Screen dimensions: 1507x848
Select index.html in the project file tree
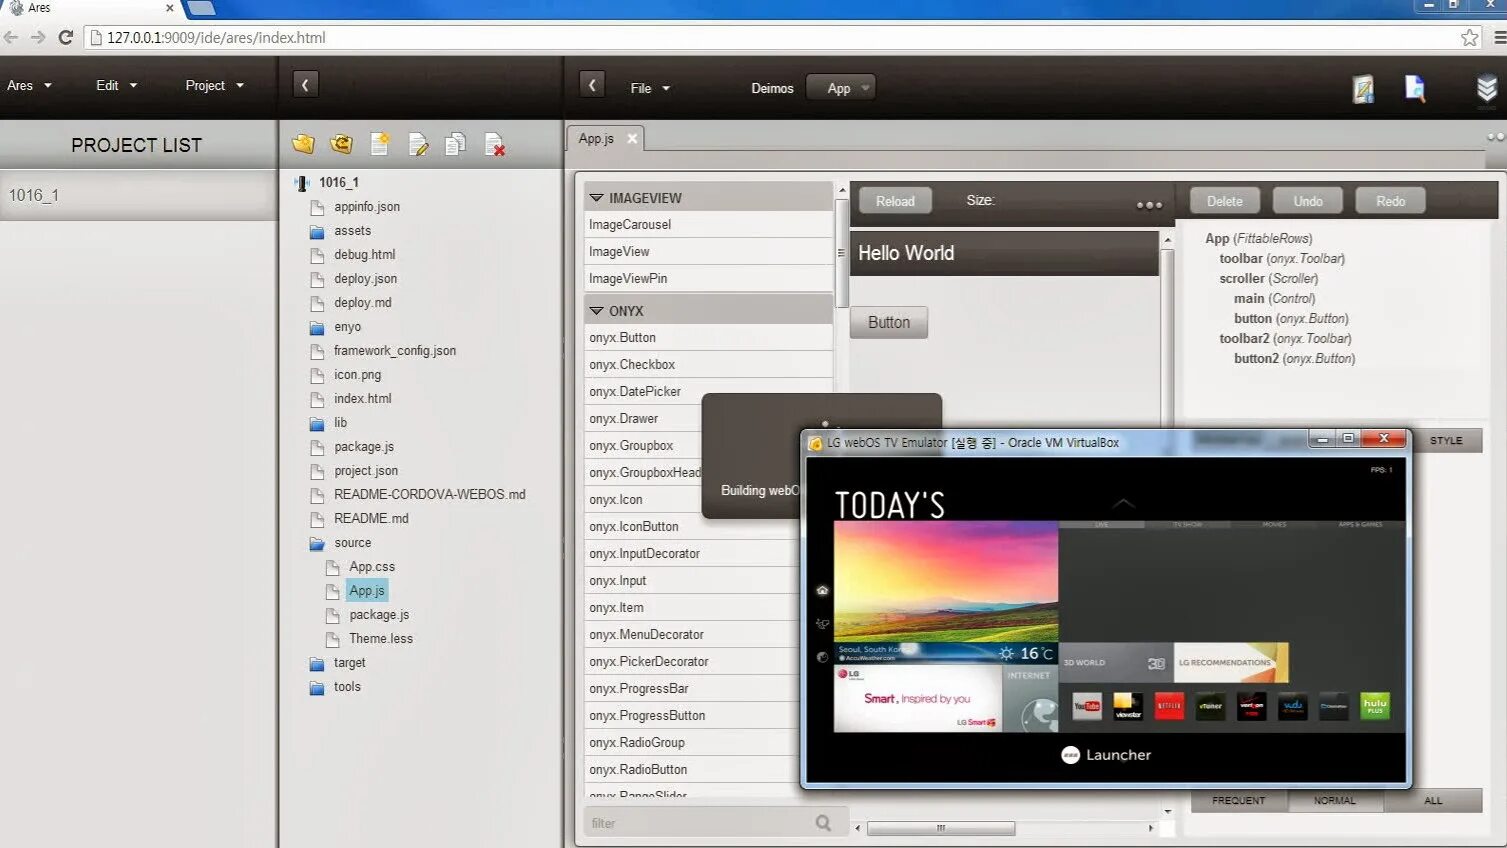click(x=362, y=398)
